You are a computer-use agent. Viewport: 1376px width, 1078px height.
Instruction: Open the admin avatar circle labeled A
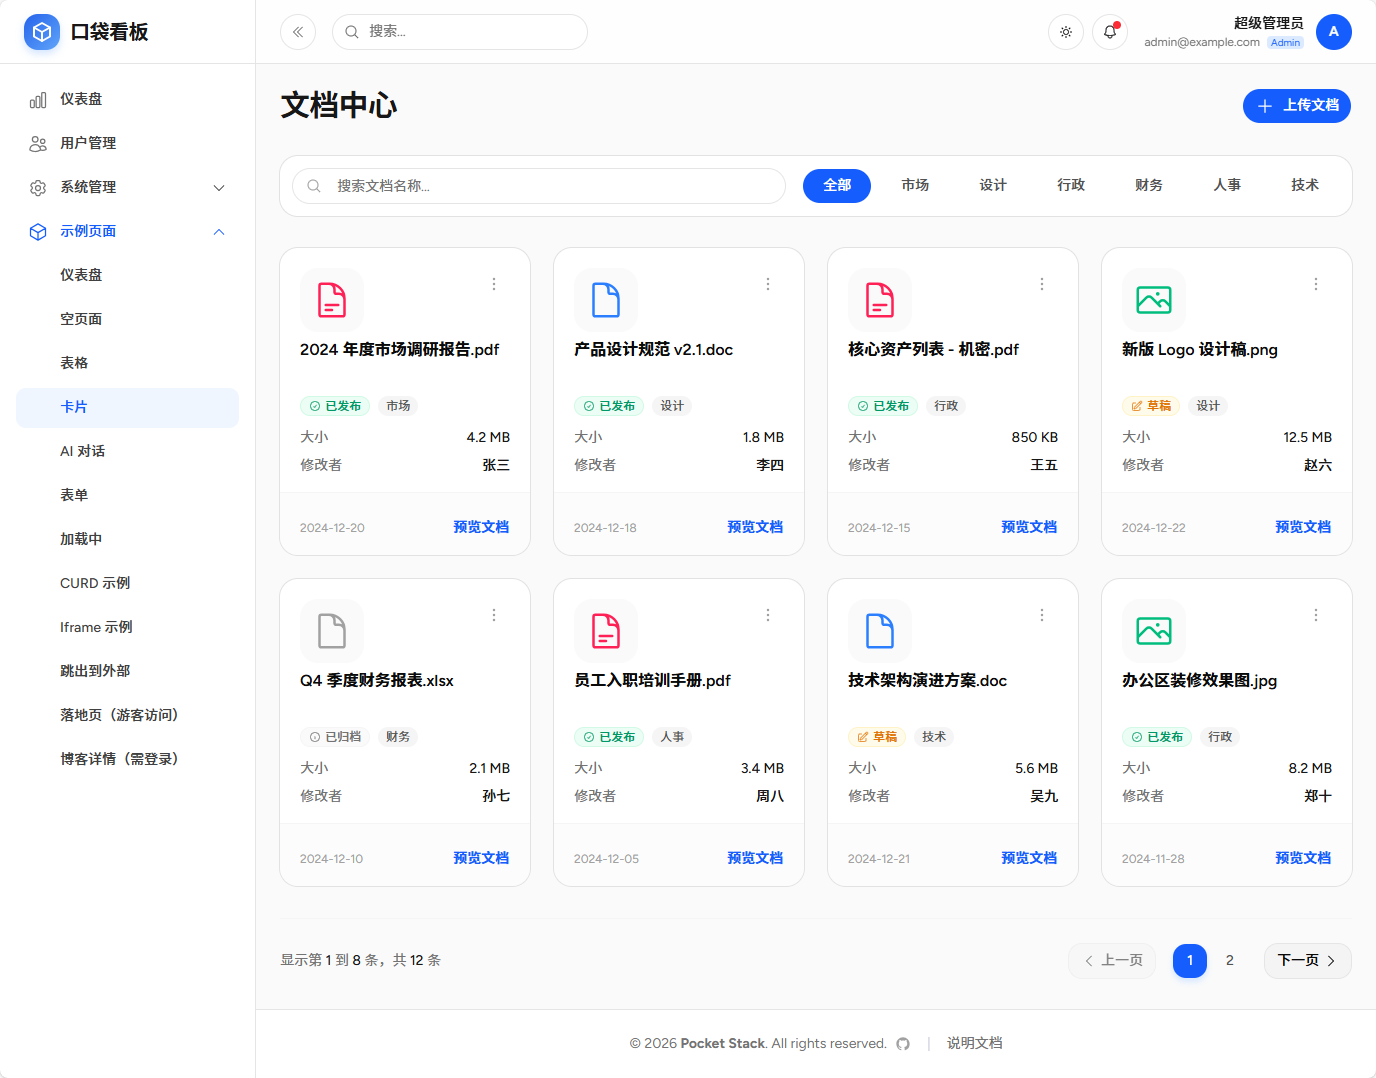pos(1334,31)
